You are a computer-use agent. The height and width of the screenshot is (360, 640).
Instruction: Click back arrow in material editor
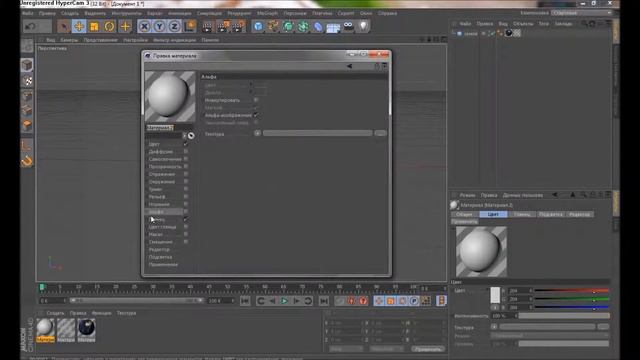(x=349, y=66)
